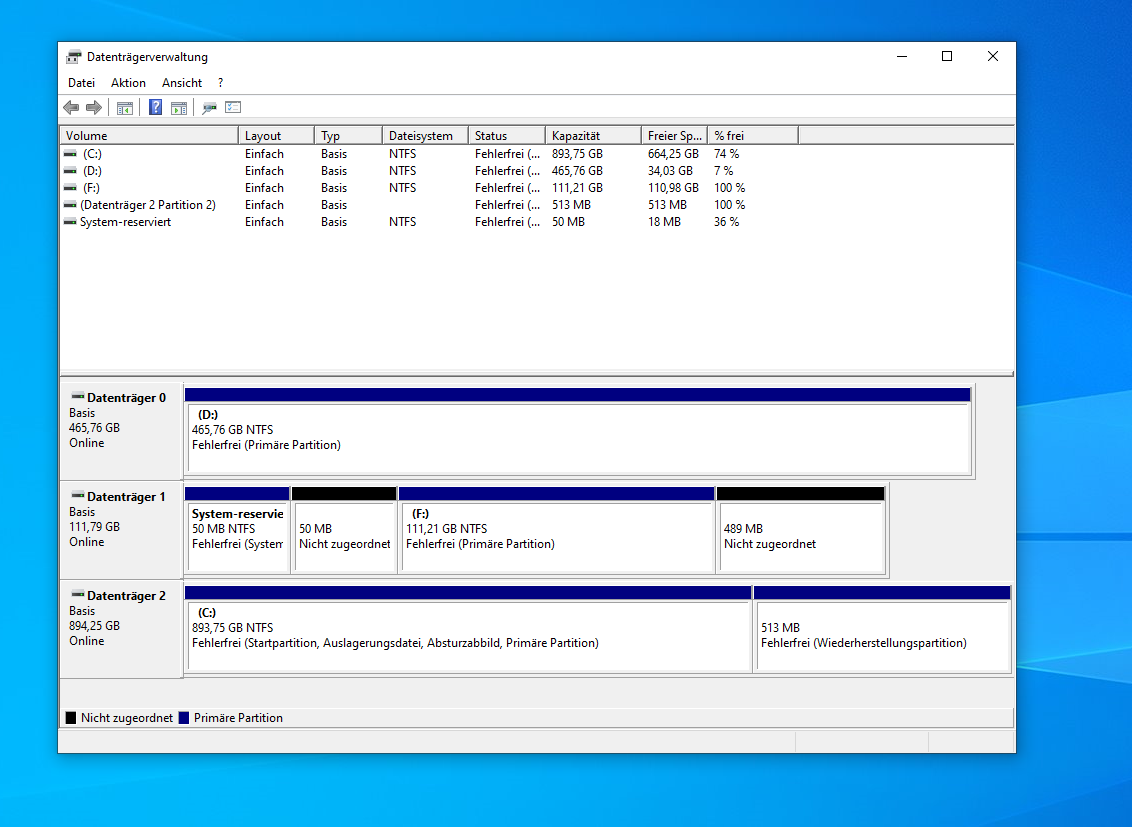The height and width of the screenshot is (827, 1132).
Task: Open the Ansicht menu
Action: [182, 83]
